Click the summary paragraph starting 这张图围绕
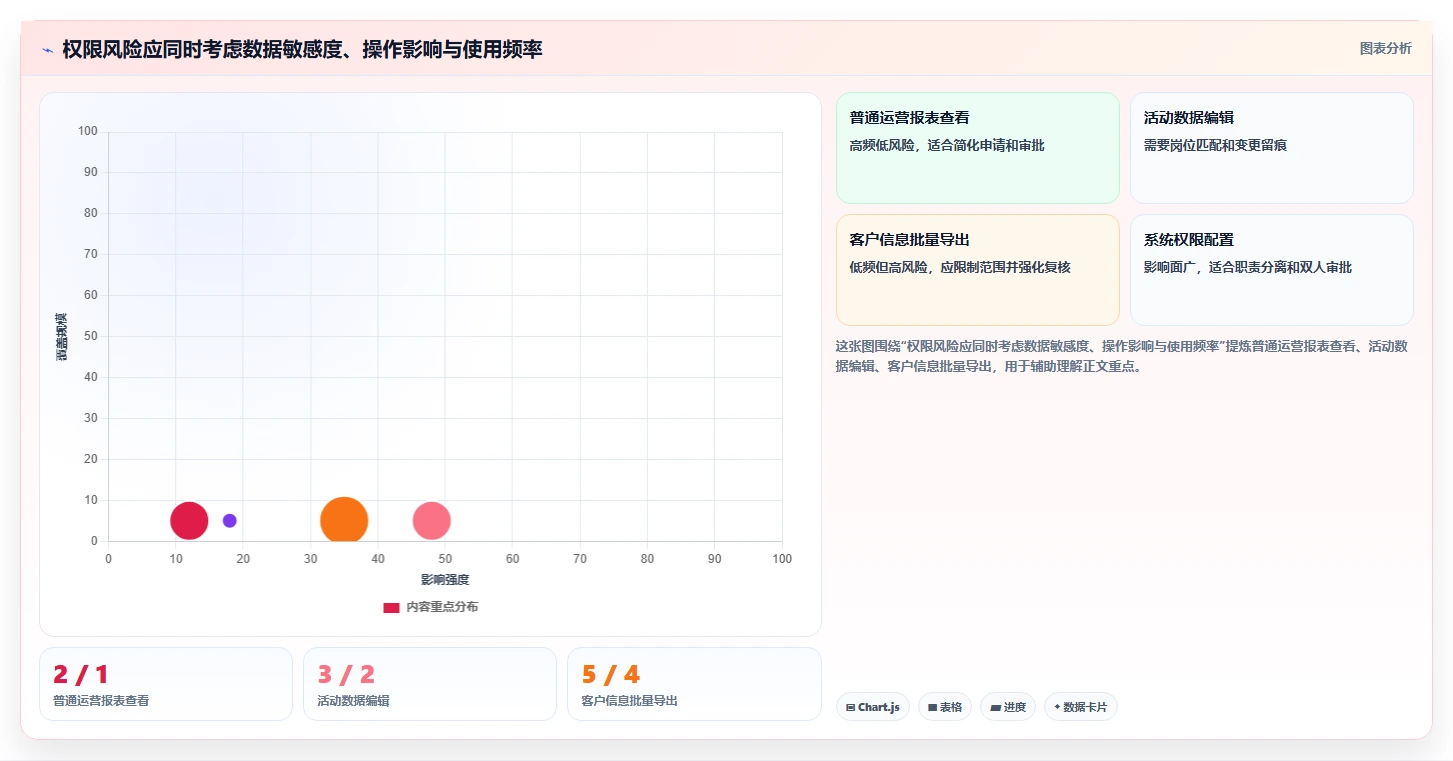Viewport: 1453px width, 761px height. (1122, 356)
